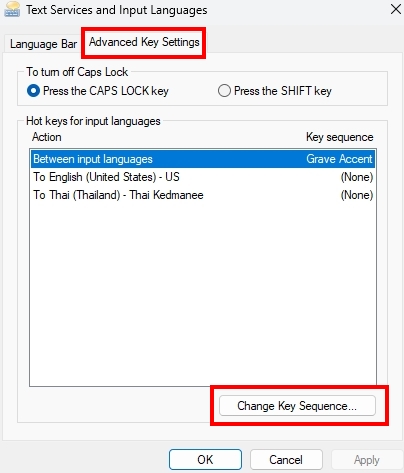Click empty space in hot keys list

point(203,293)
